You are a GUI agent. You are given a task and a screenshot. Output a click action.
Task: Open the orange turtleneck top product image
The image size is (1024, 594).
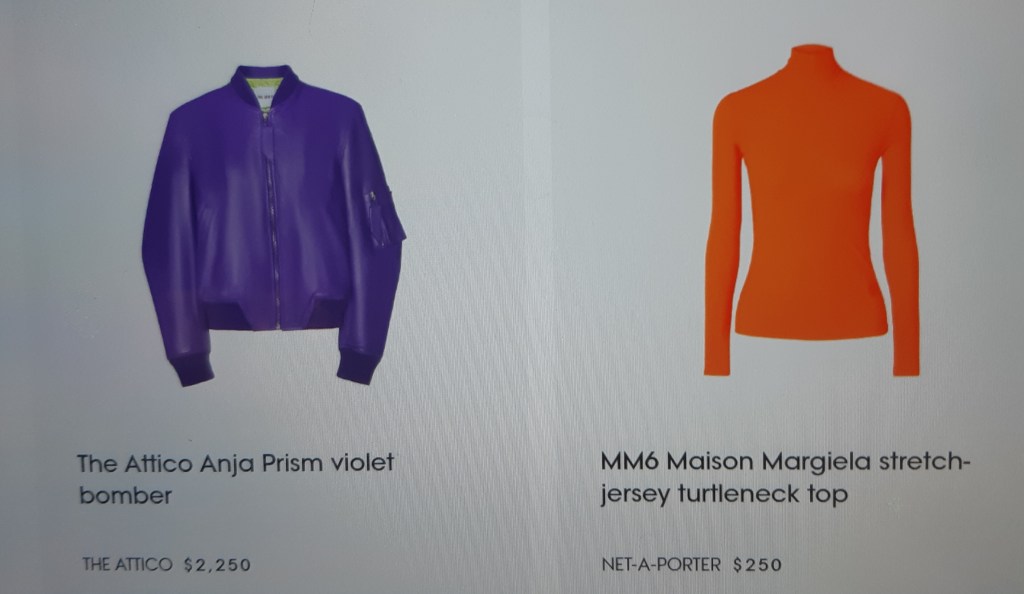point(812,210)
